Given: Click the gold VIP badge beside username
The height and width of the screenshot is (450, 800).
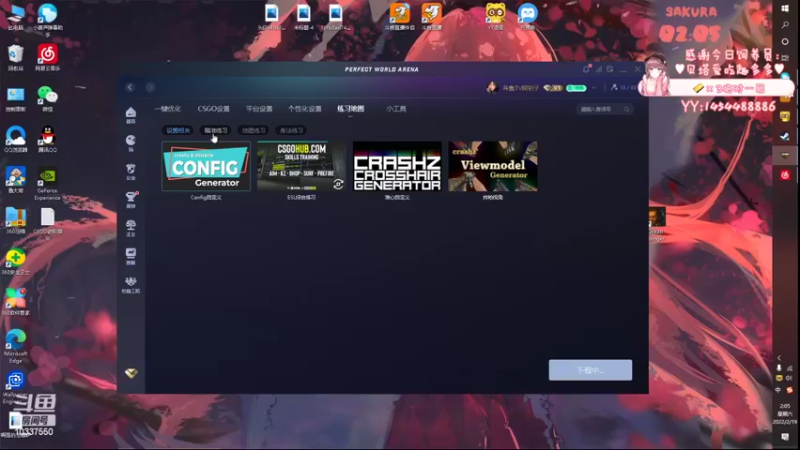Looking at the screenshot, I should pyautogui.click(x=553, y=88).
